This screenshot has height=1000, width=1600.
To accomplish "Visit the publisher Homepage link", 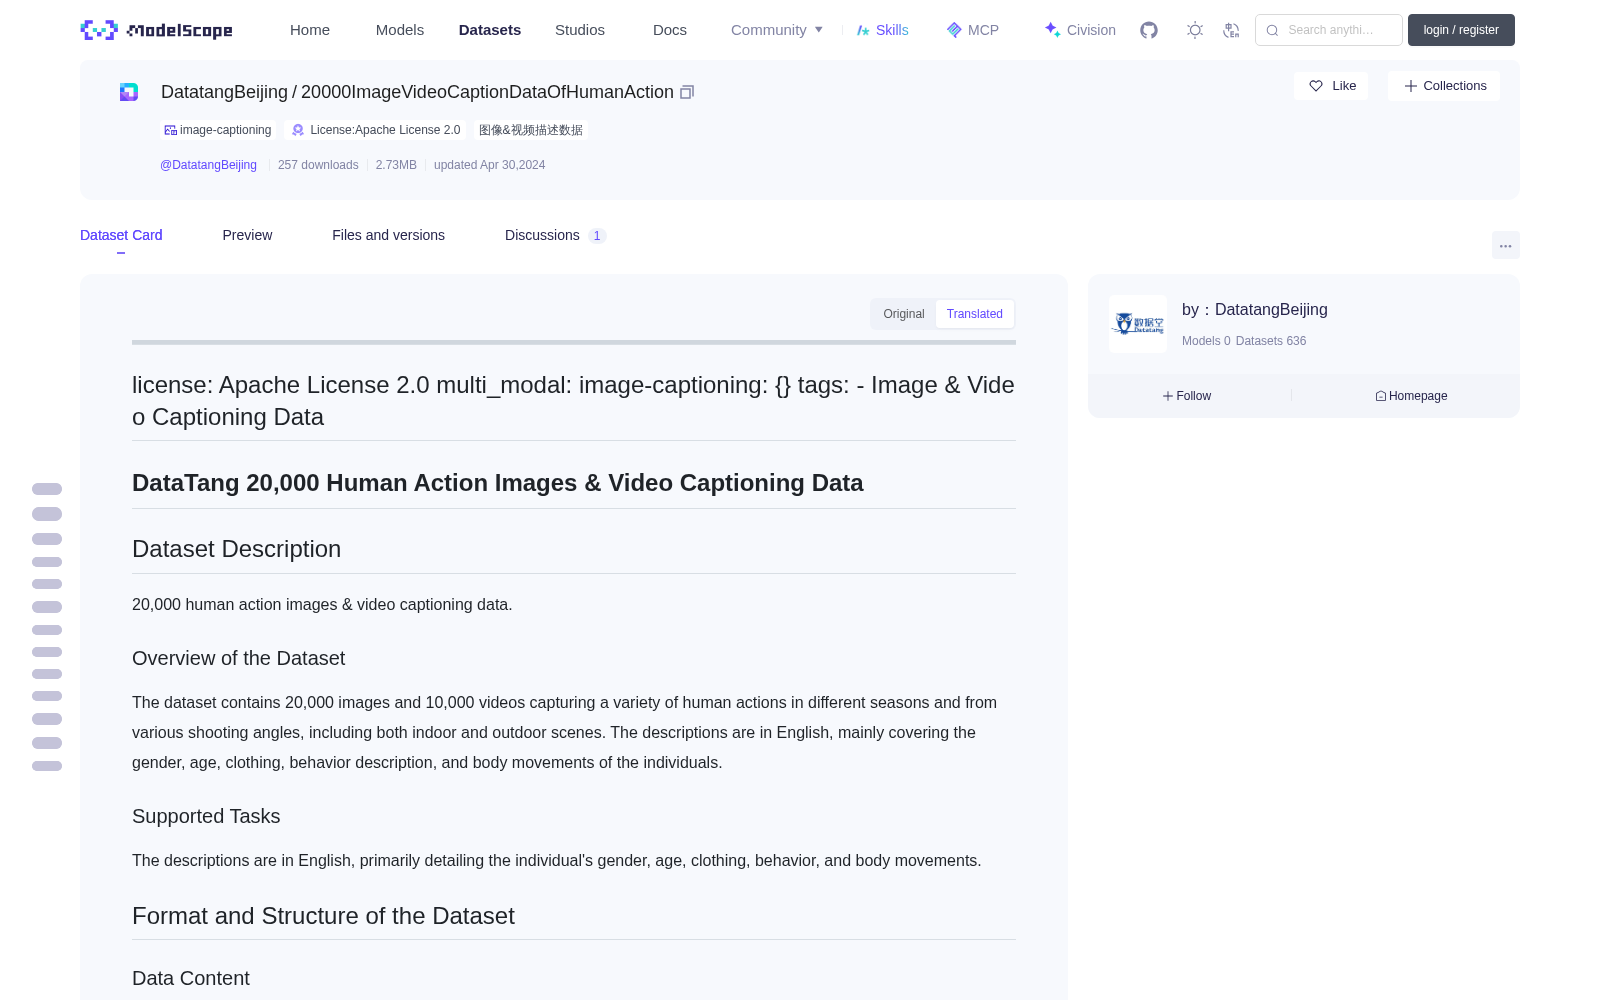I will coord(1411,396).
